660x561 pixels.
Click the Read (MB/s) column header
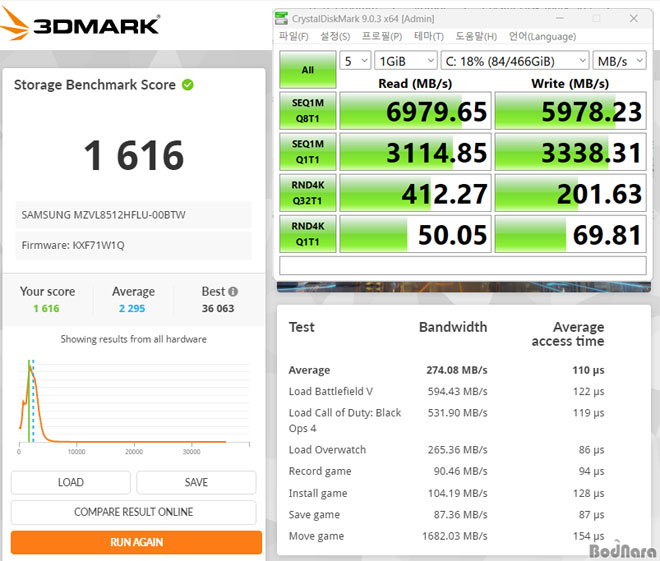tap(415, 83)
